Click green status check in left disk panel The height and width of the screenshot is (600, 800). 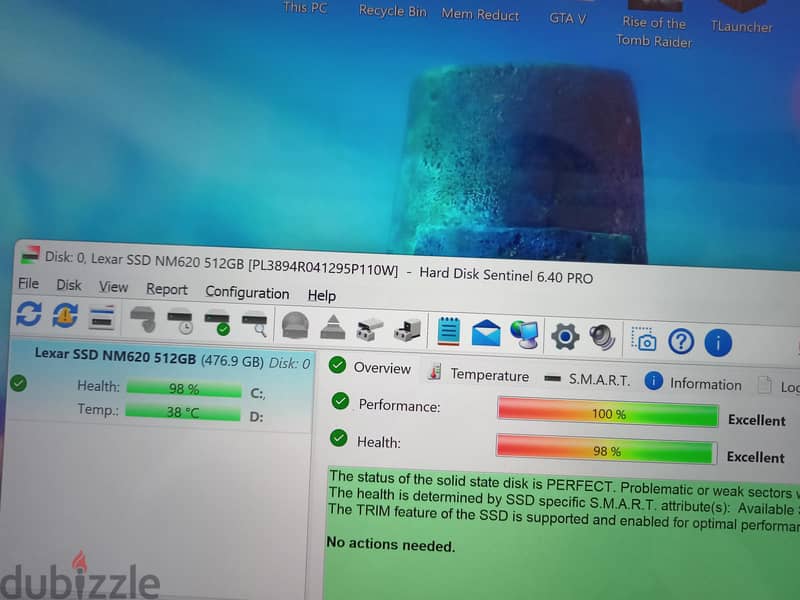click(18, 383)
